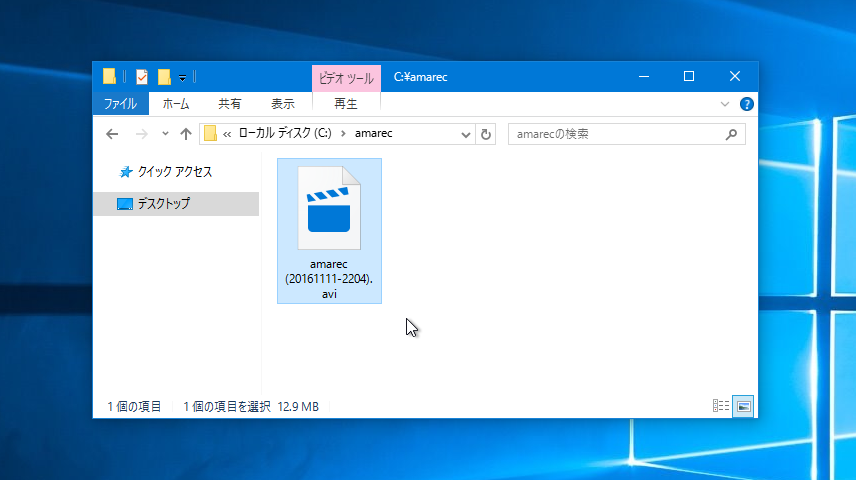Close the Explorer window
The image size is (856, 480).
tap(735, 76)
